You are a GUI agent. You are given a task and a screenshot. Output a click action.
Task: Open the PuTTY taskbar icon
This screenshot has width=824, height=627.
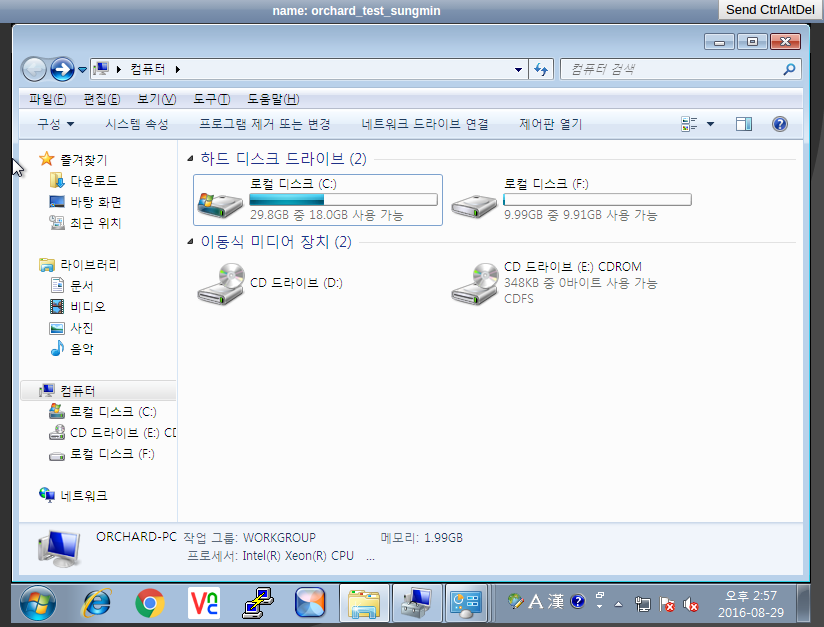point(258,603)
